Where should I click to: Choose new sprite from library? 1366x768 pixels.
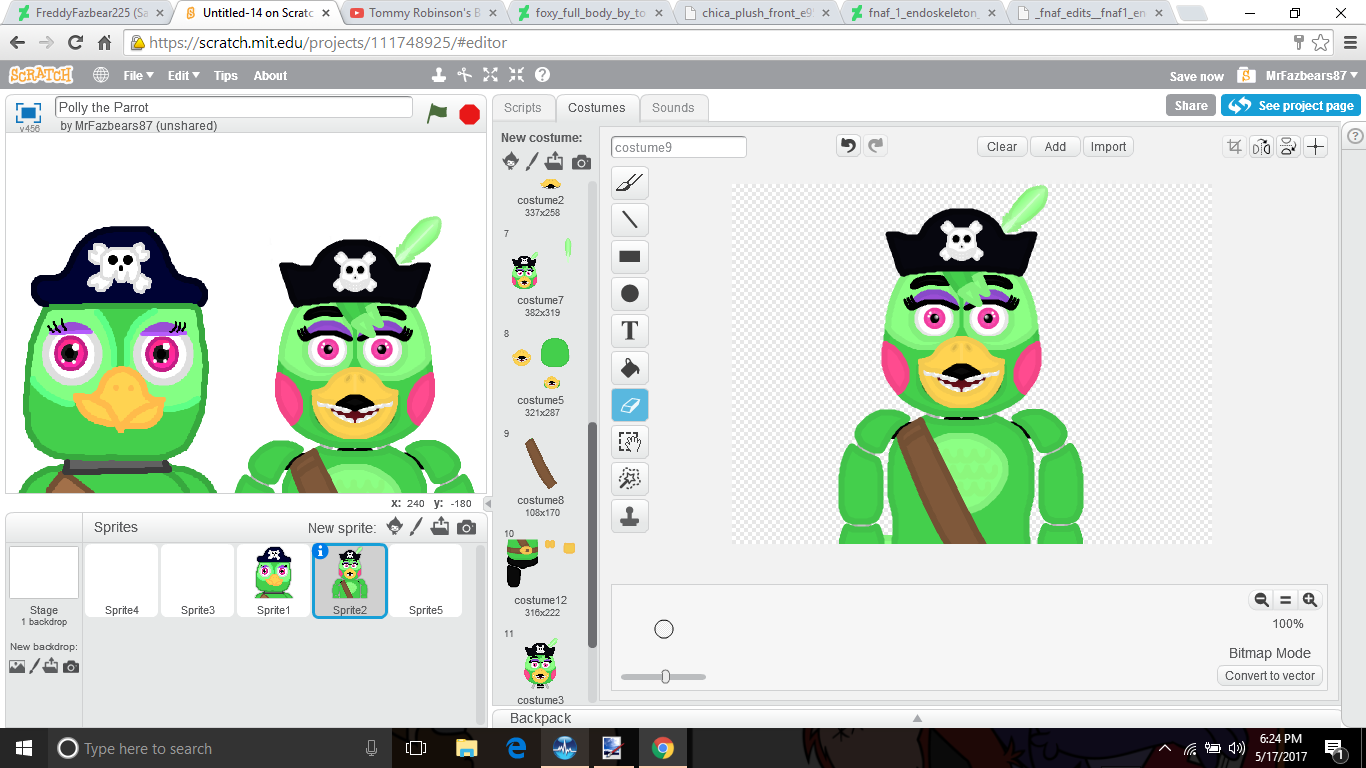(396, 527)
